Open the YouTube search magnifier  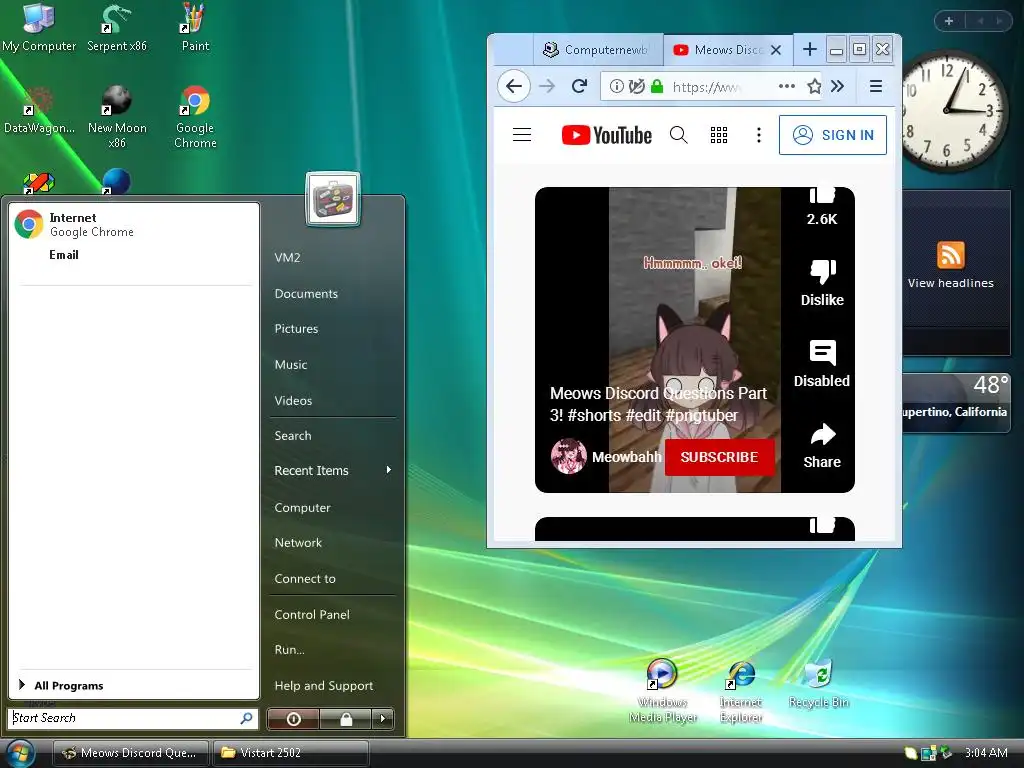click(x=679, y=135)
